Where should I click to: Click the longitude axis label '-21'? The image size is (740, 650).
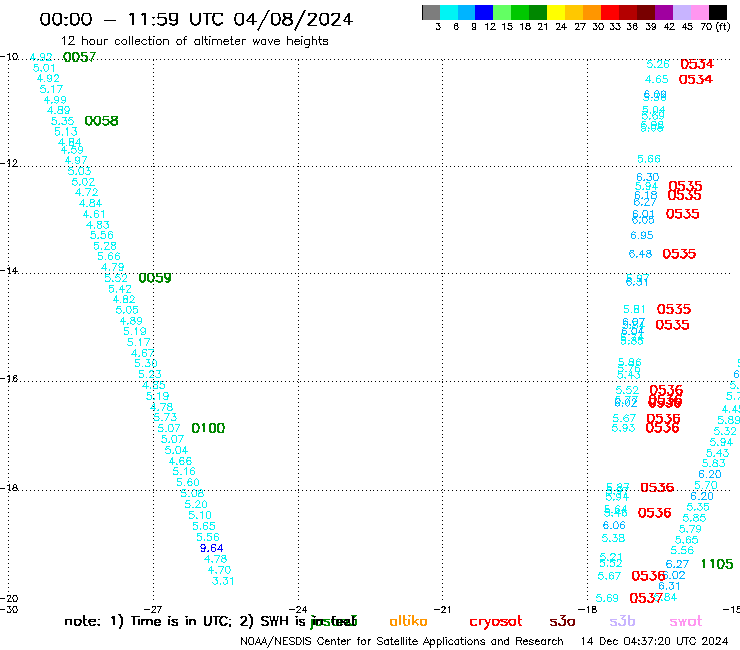pyautogui.click(x=442, y=609)
